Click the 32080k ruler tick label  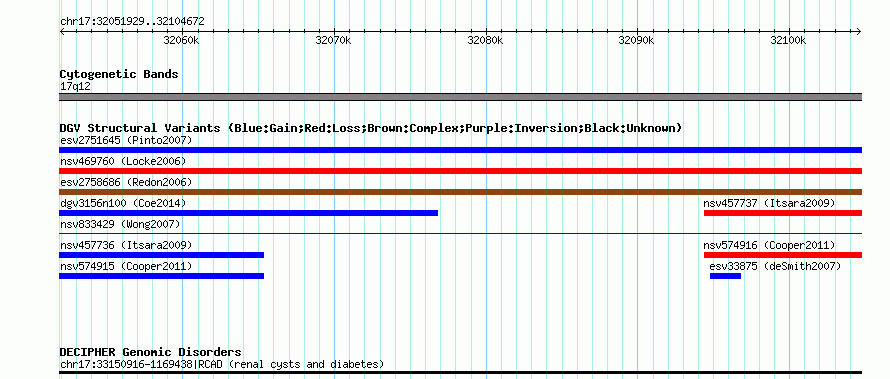(485, 40)
